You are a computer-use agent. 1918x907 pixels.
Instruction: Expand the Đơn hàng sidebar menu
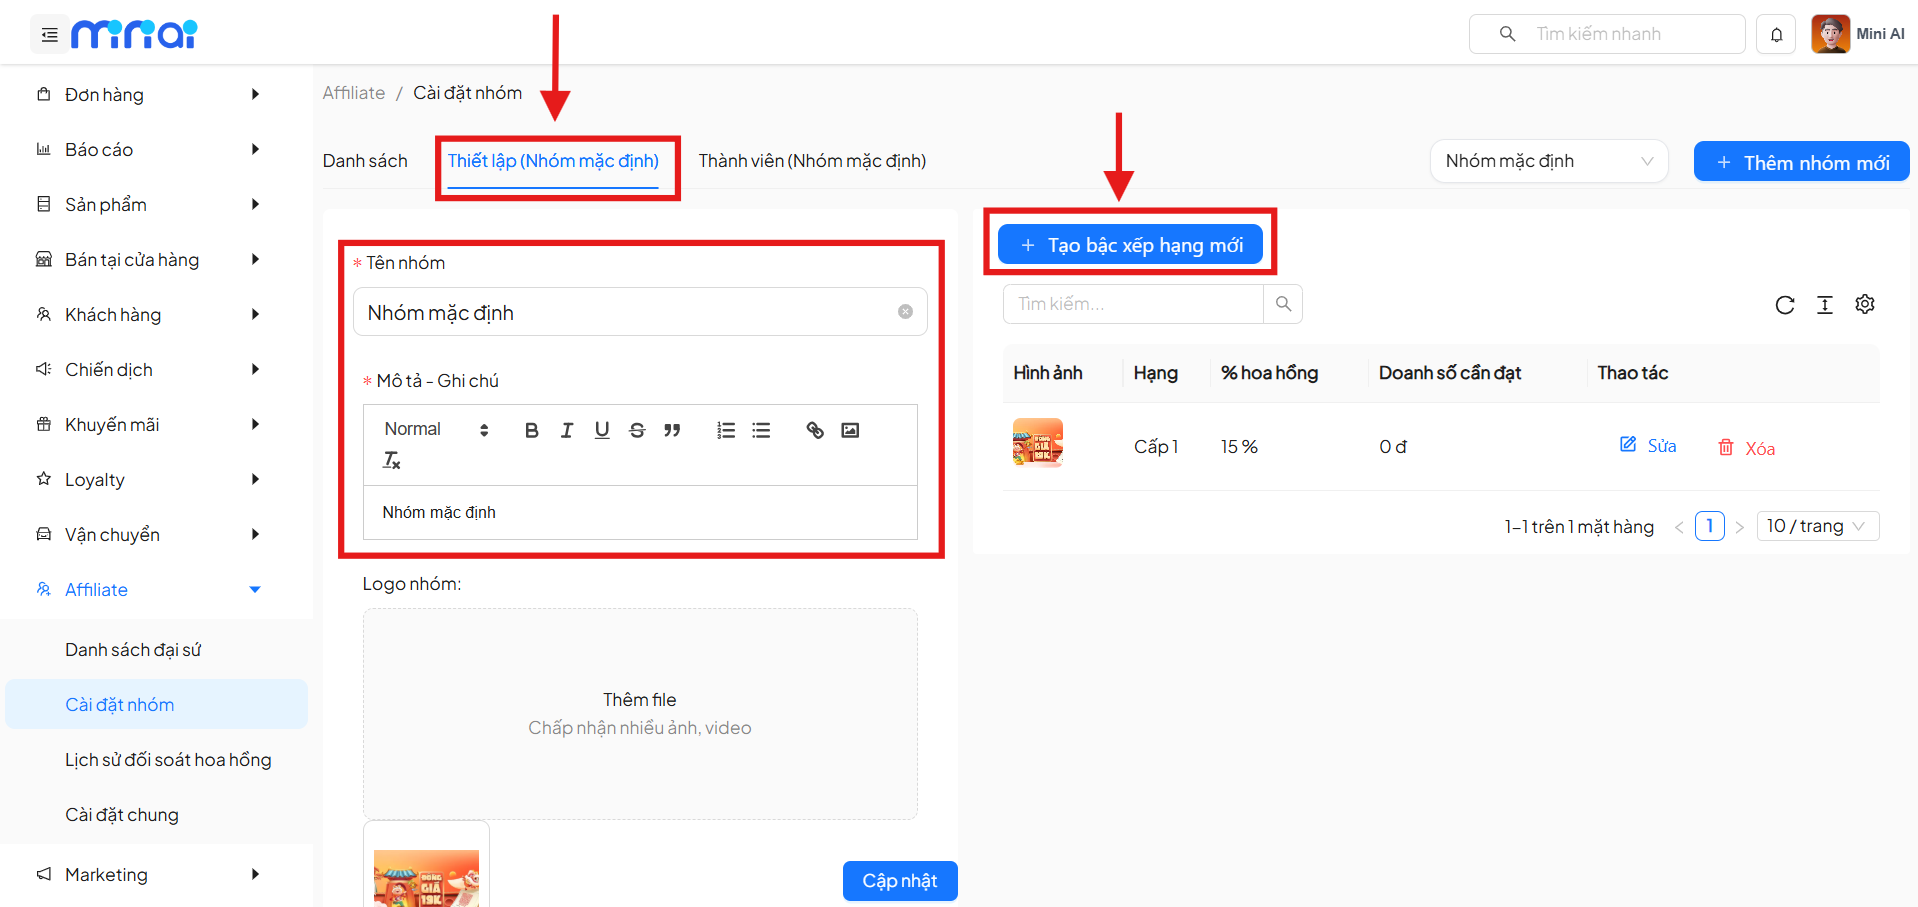click(150, 95)
